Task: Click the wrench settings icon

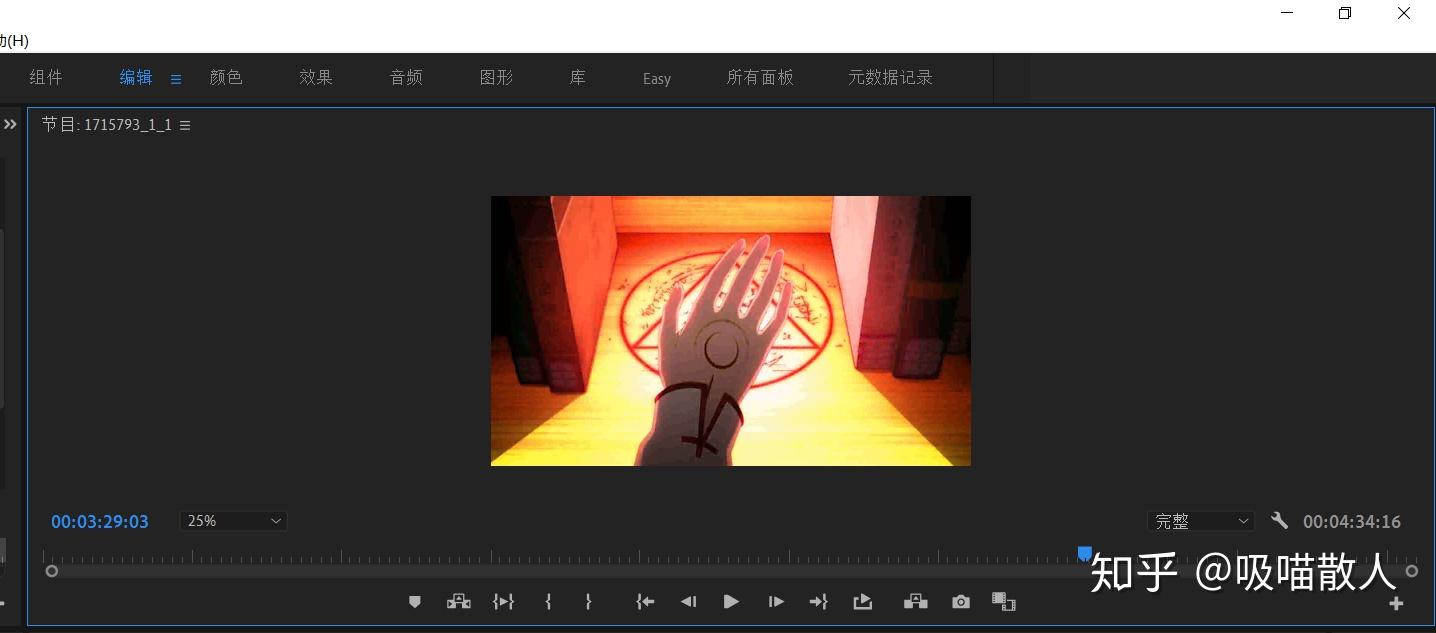Action: [1280, 520]
